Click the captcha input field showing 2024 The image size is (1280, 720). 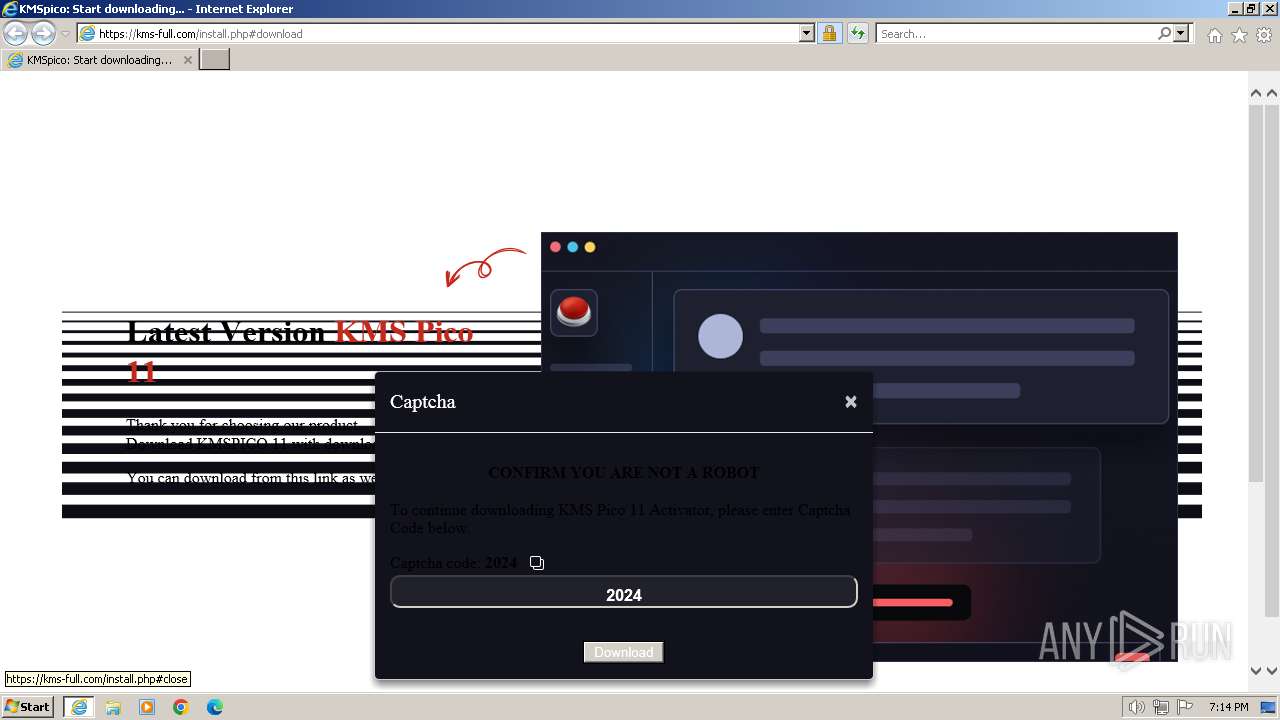(624, 591)
